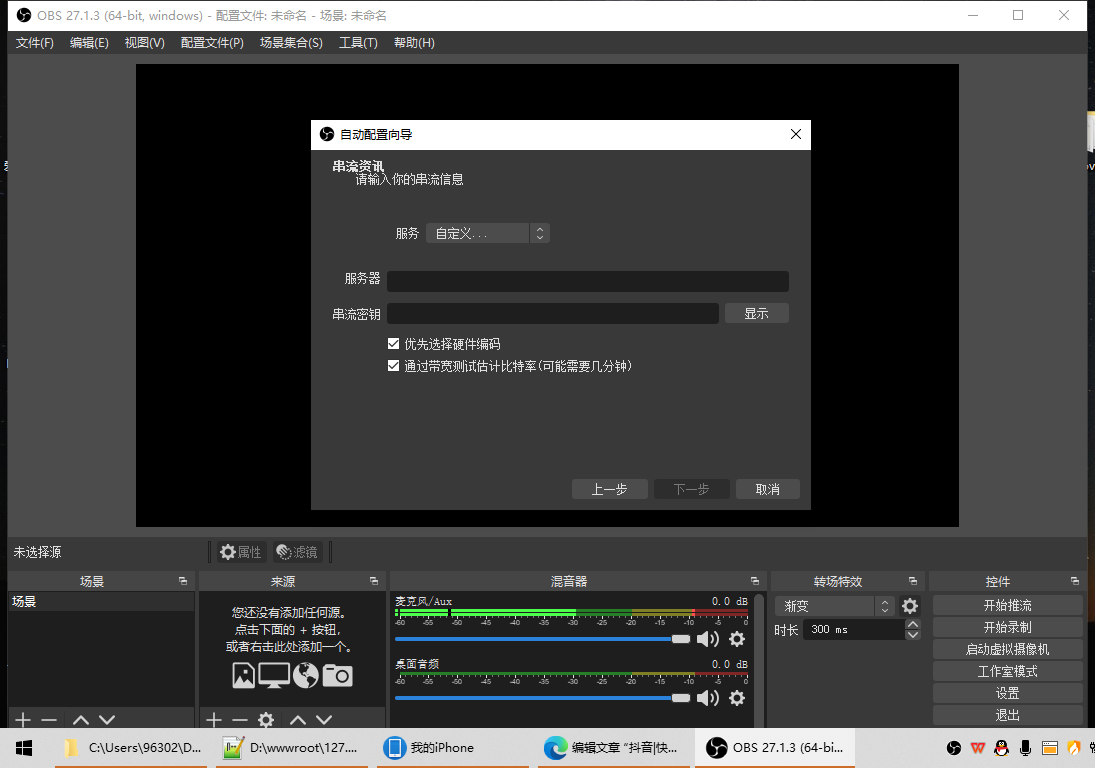Screen dimensions: 1095x768
Task: Click the 取消 button in wizard
Action: point(767,489)
